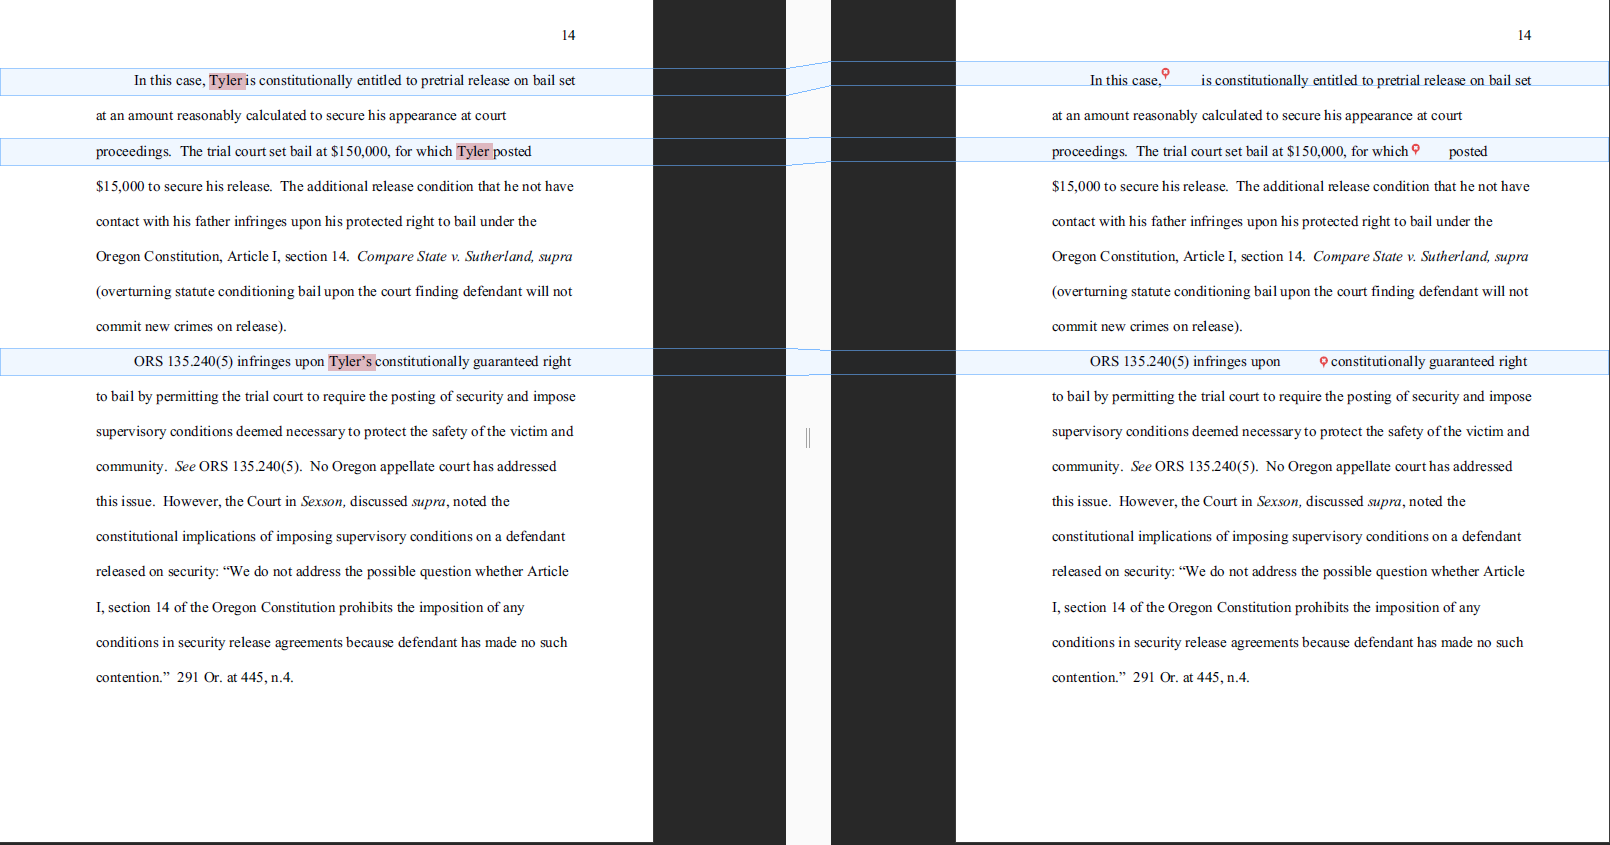The image size is (1610, 845).
Task: Click the connector band linking the first change
Action: click(808, 78)
